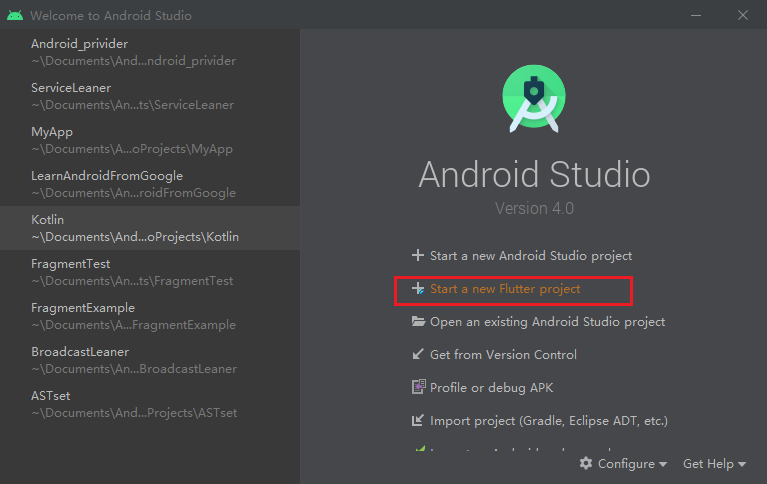The height and width of the screenshot is (484, 767).
Task: Click the plus icon for new Android Studio project
Action: (x=417, y=255)
